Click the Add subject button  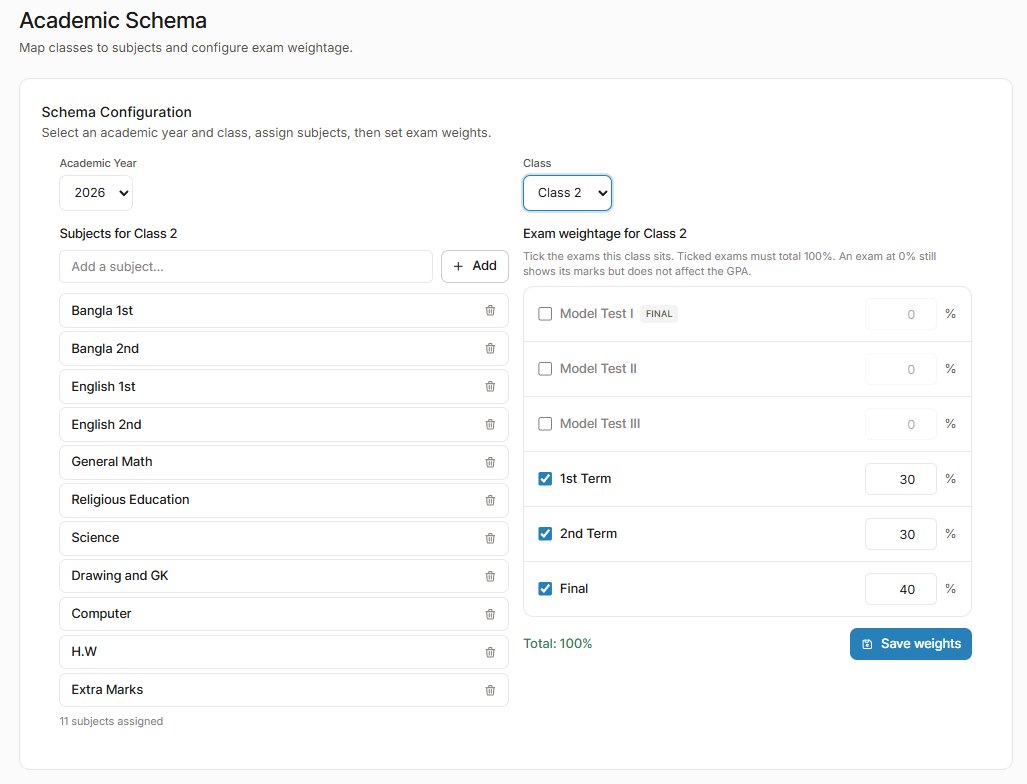(x=475, y=266)
